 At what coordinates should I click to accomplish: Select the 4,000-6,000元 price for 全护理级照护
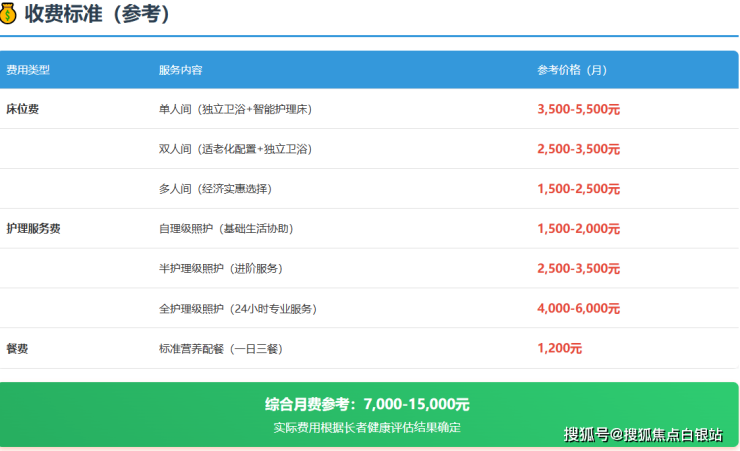coord(578,309)
